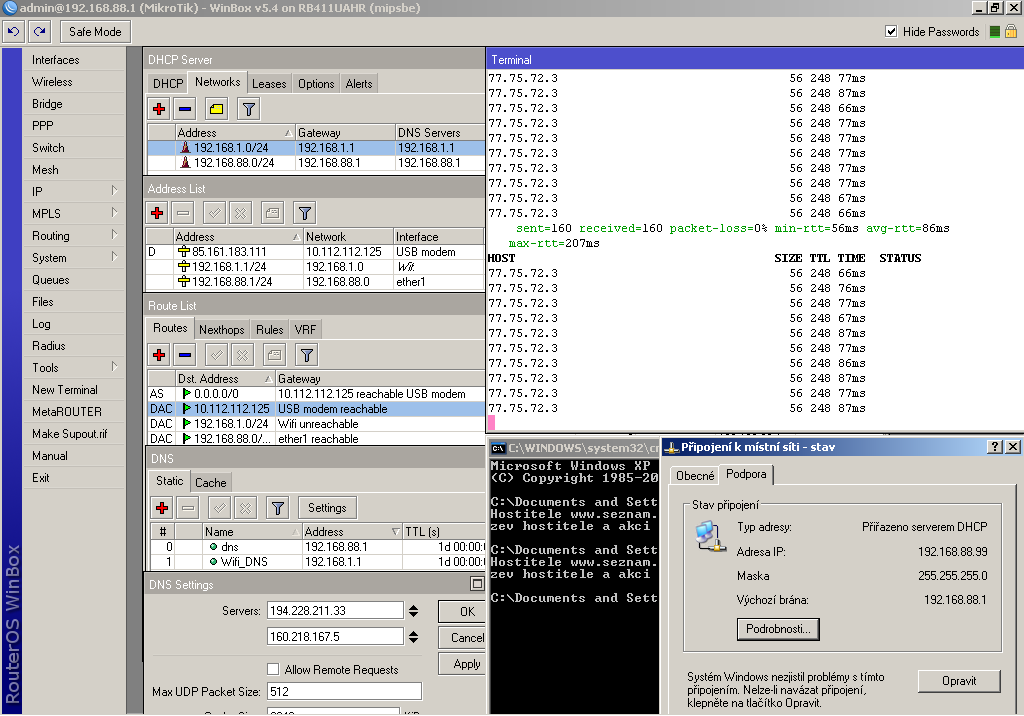
Task: Click the green status indicator square
Action: click(995, 31)
